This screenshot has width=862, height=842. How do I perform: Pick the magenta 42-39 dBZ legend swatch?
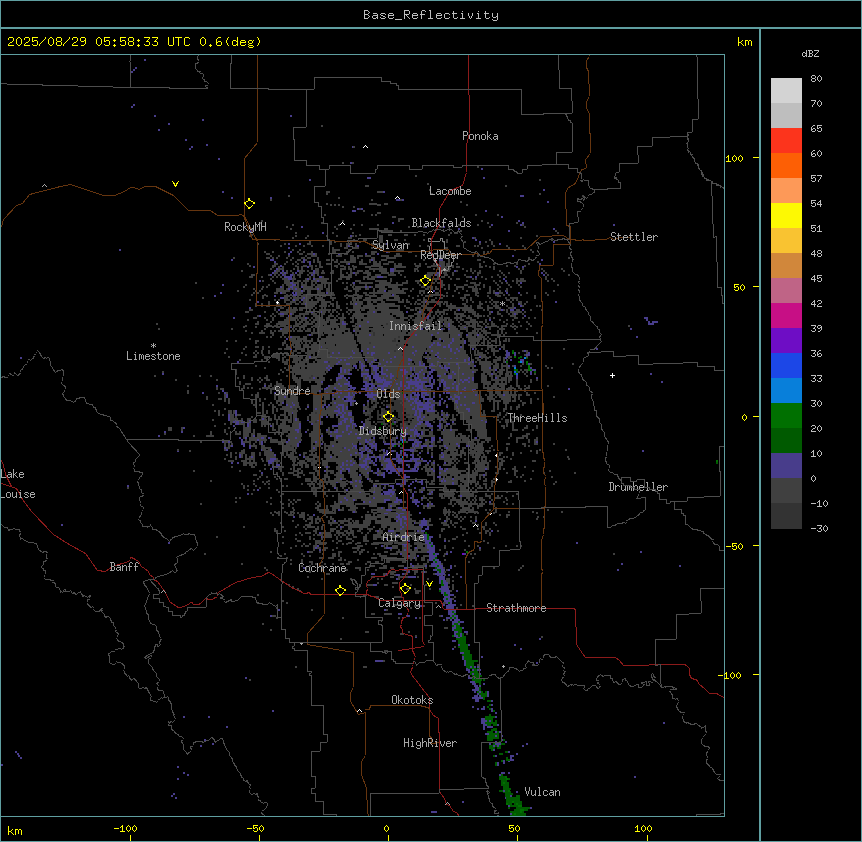click(786, 315)
